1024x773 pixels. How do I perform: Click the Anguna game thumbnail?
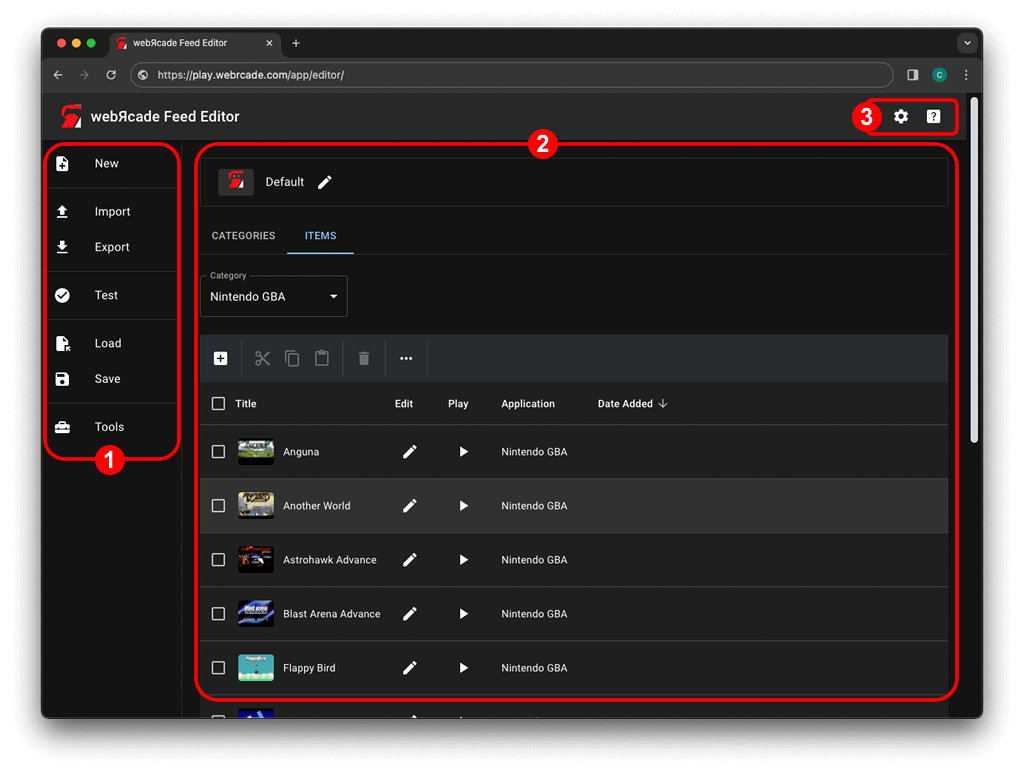256,452
